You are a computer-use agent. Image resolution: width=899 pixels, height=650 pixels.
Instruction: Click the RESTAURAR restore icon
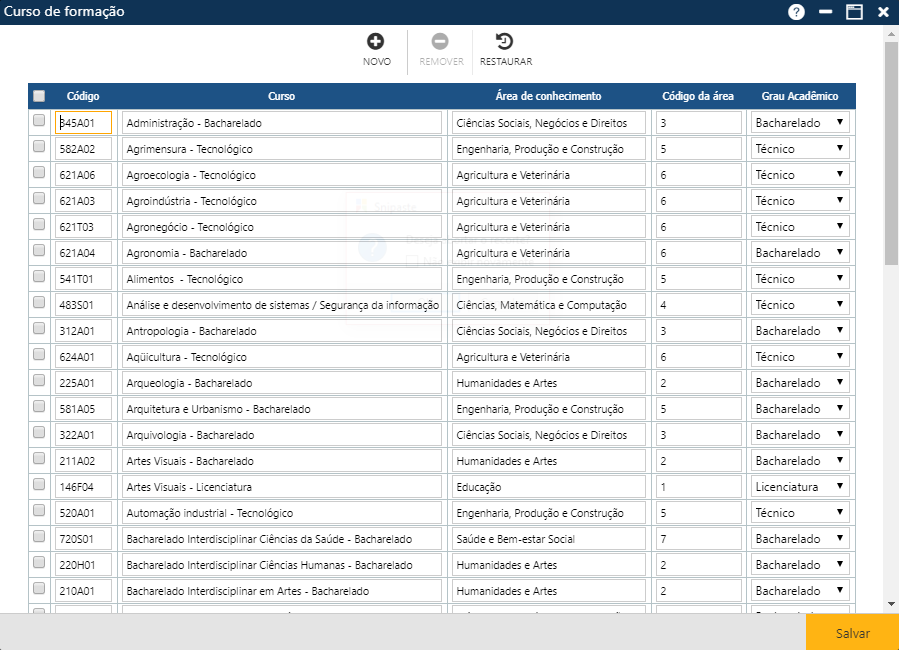pos(505,41)
